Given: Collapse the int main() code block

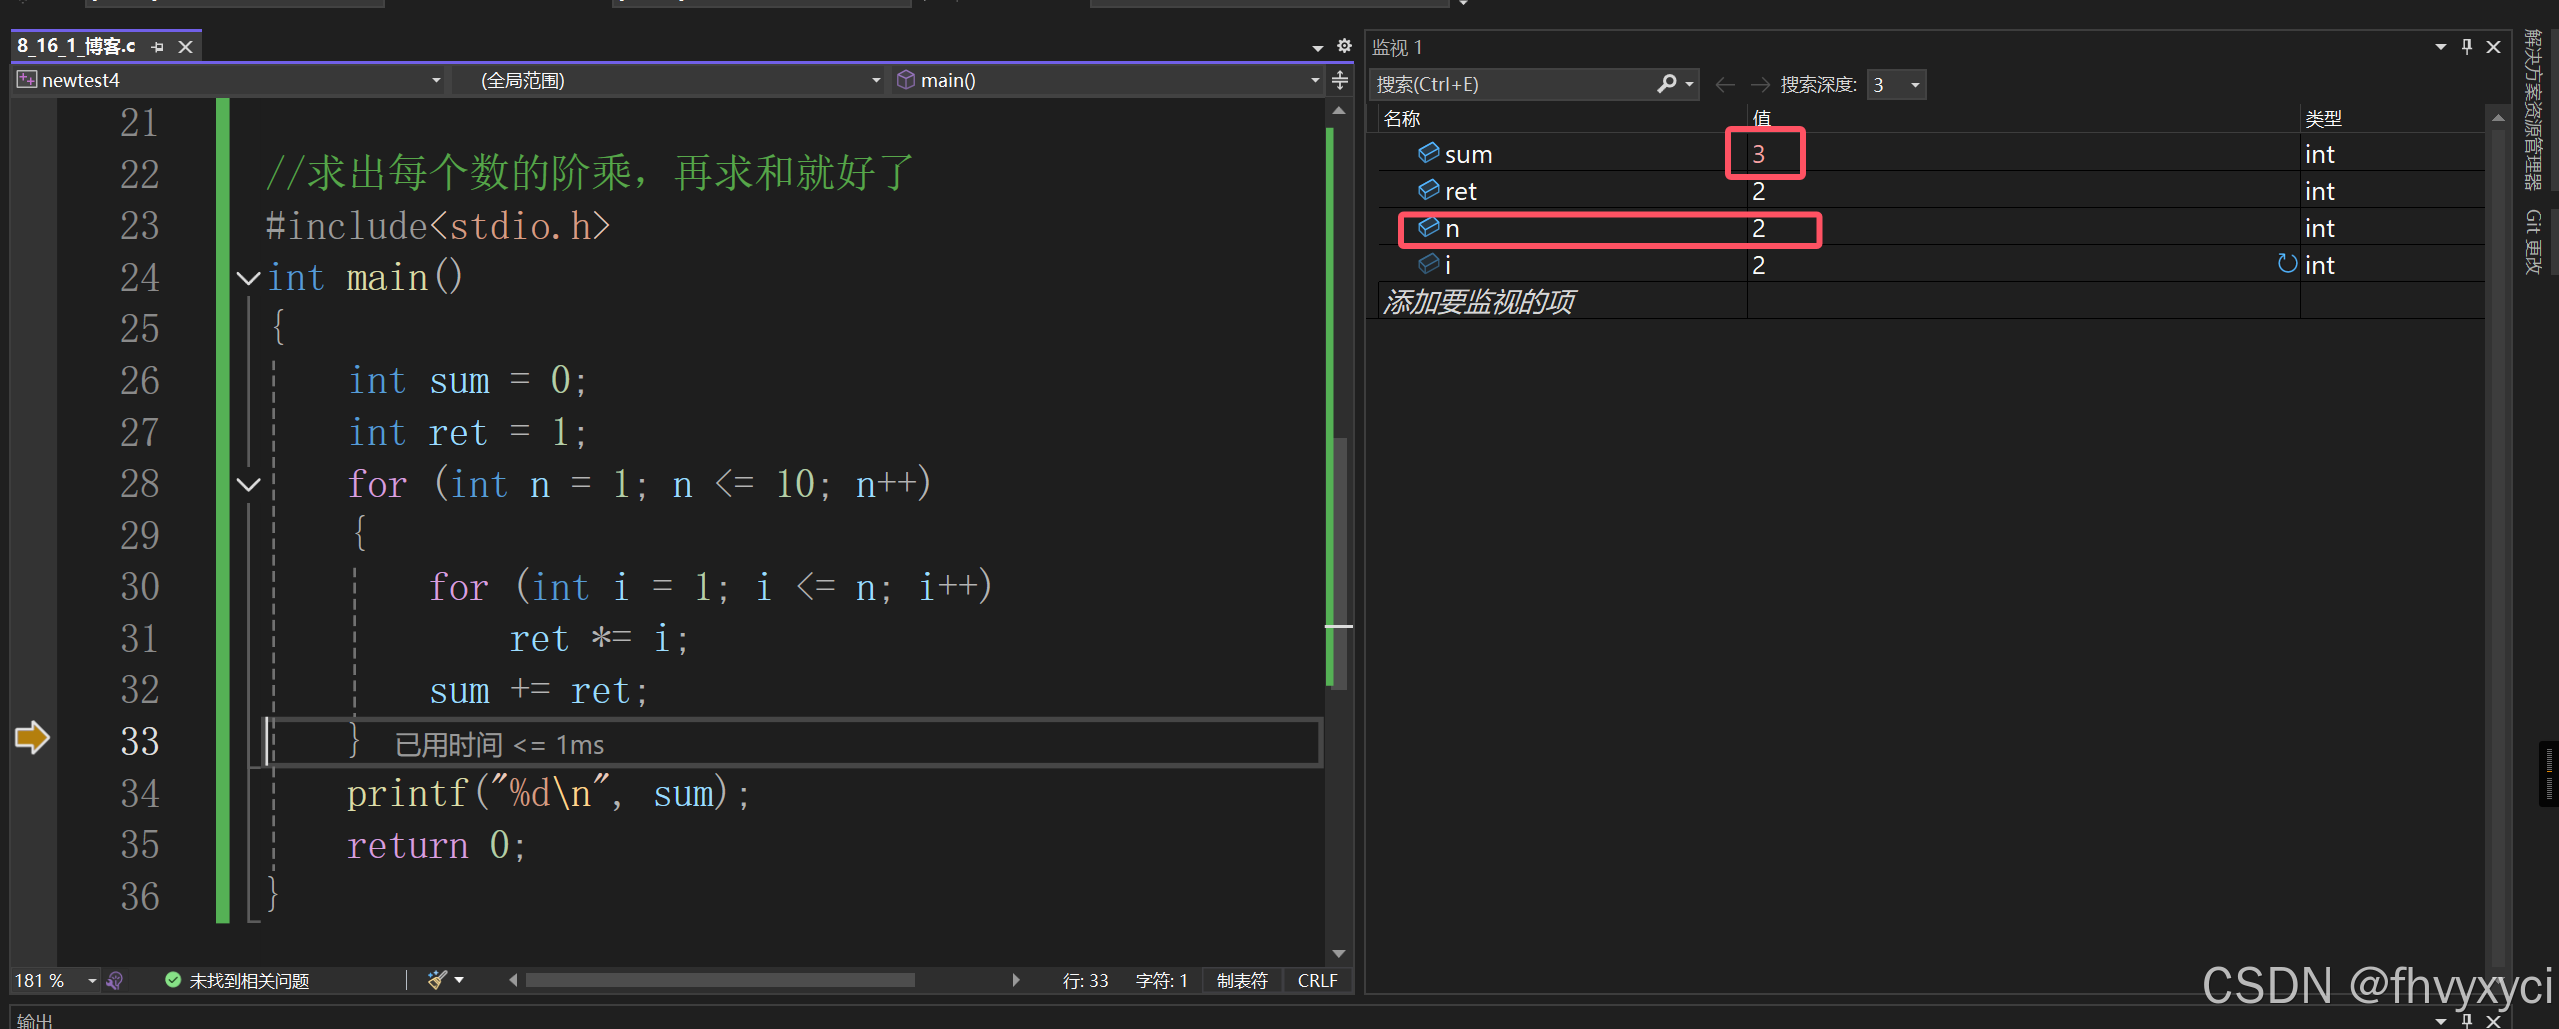Looking at the screenshot, I should click(248, 278).
